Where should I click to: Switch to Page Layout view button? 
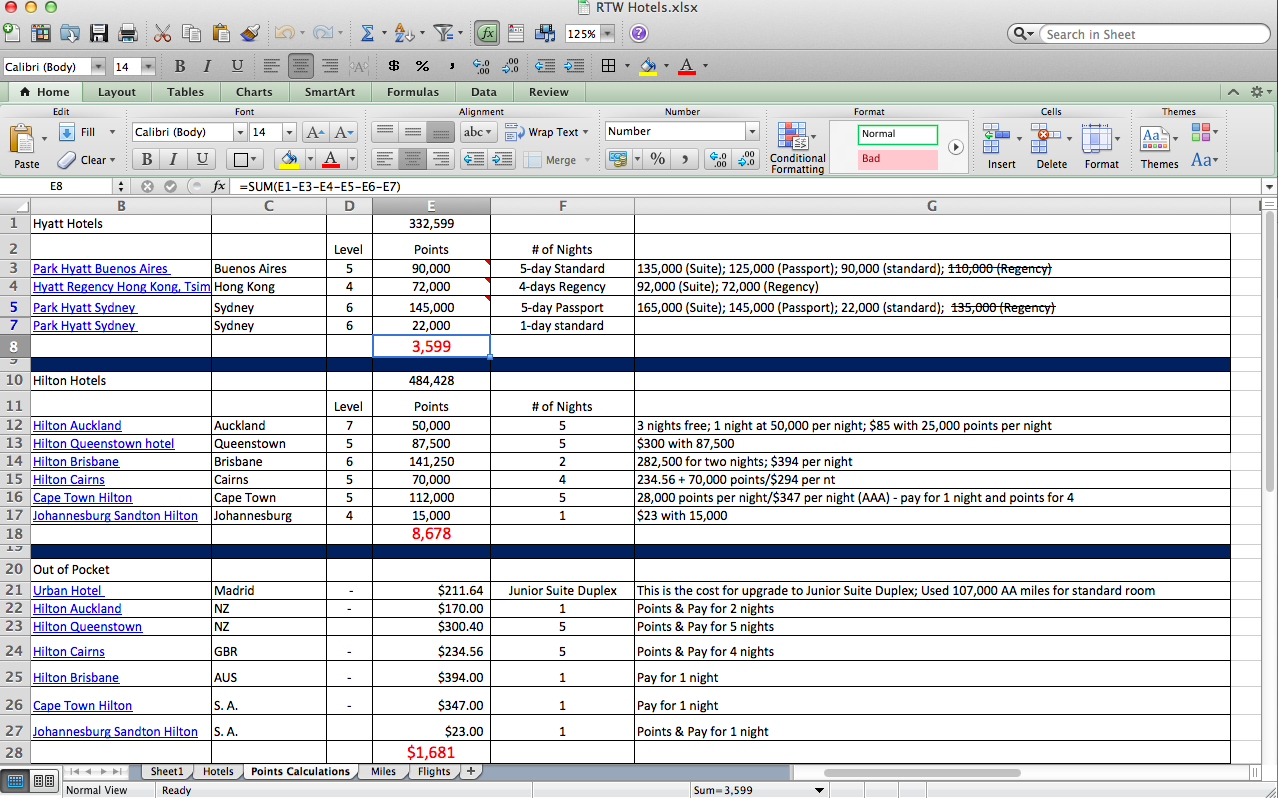point(43,780)
